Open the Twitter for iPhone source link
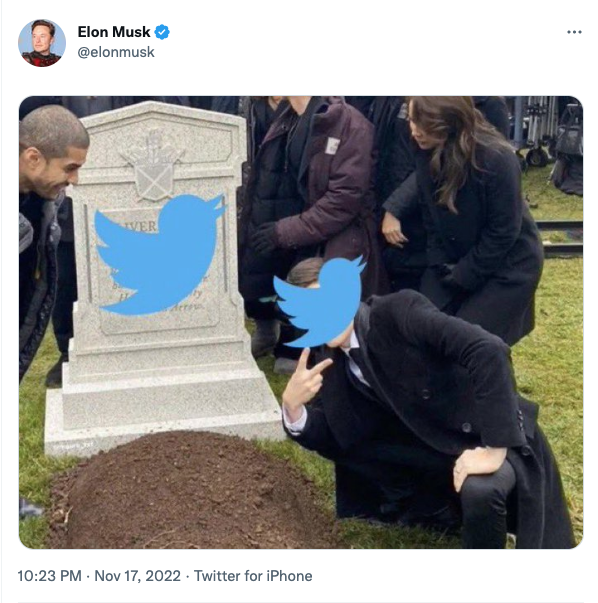This screenshot has width=598, height=603. point(253,576)
